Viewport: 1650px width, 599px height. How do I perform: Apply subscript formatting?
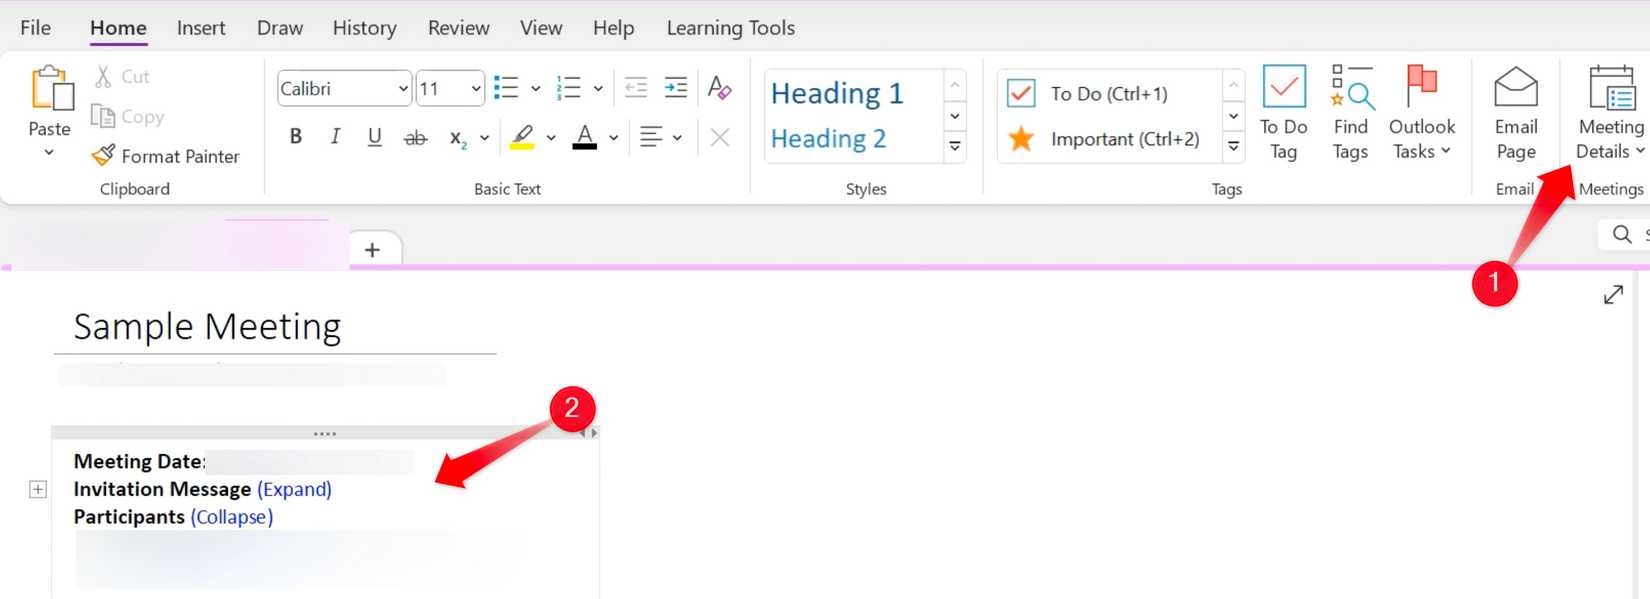(458, 138)
